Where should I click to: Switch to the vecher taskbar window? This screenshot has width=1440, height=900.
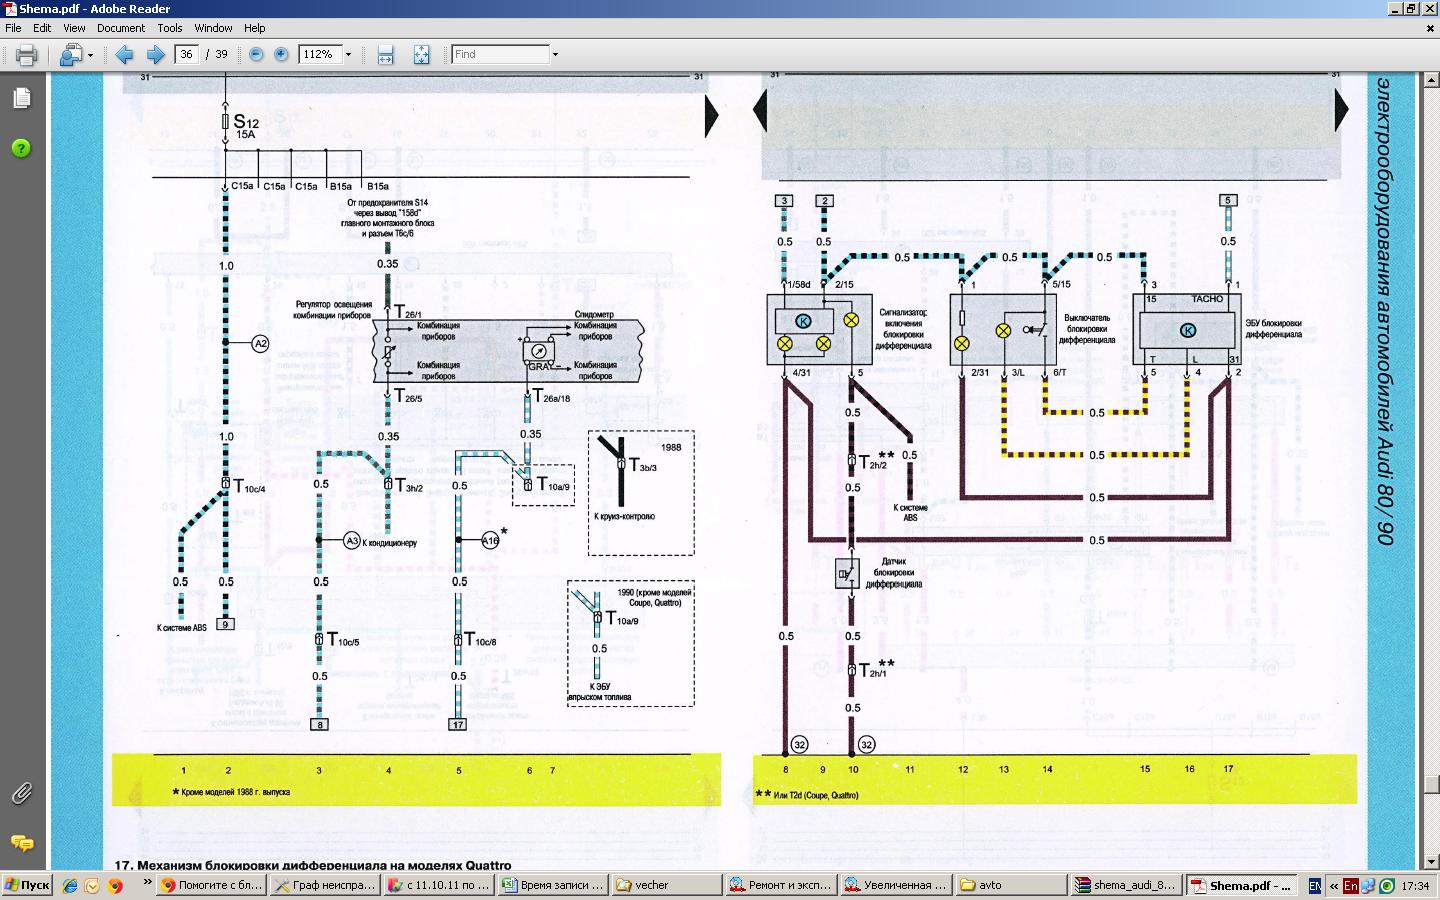coord(665,885)
